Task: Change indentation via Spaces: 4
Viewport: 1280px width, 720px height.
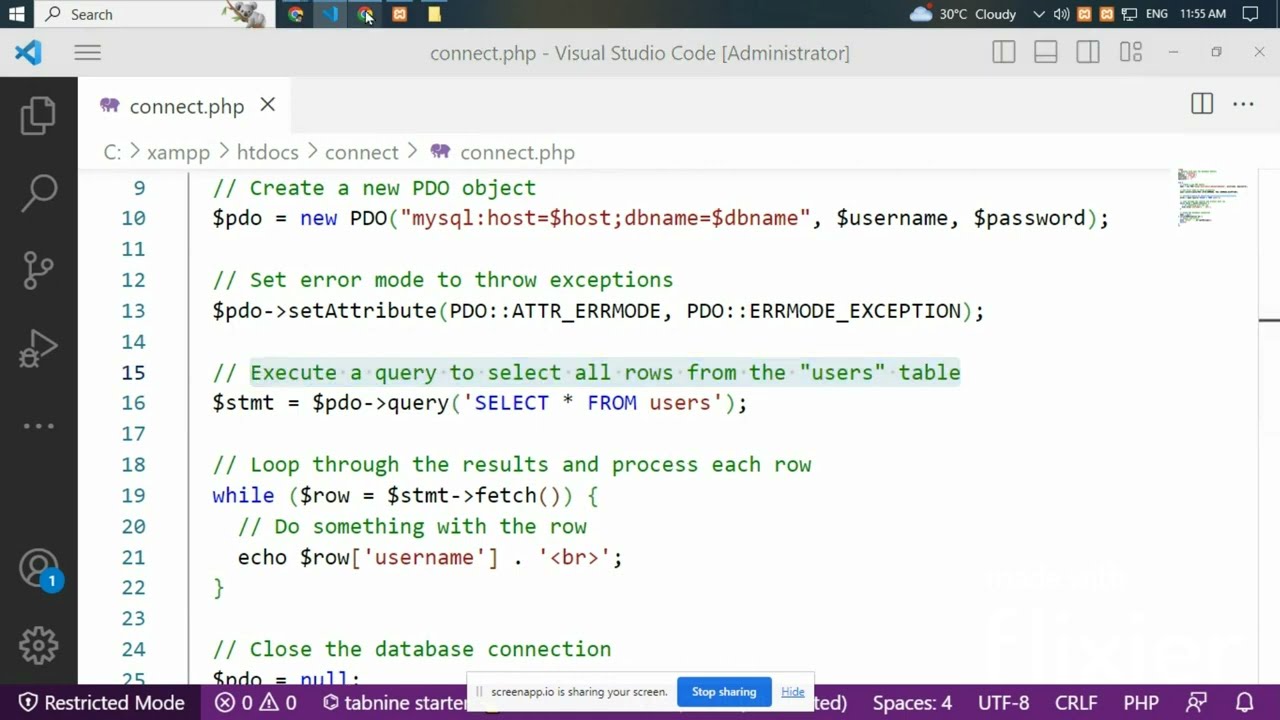Action: (x=912, y=702)
